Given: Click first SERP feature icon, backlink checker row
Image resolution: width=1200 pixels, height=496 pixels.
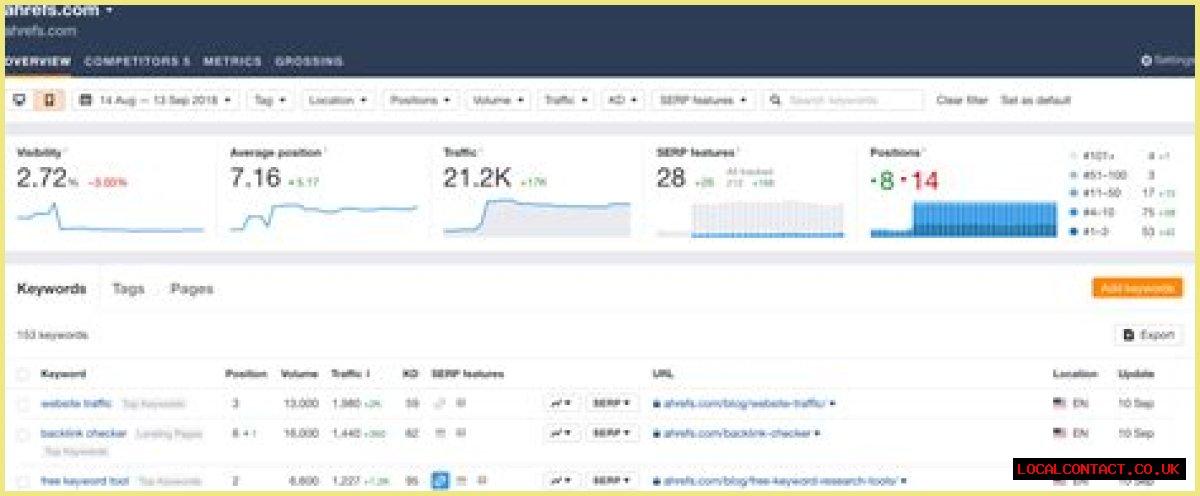Looking at the screenshot, I should pyautogui.click(x=439, y=433).
